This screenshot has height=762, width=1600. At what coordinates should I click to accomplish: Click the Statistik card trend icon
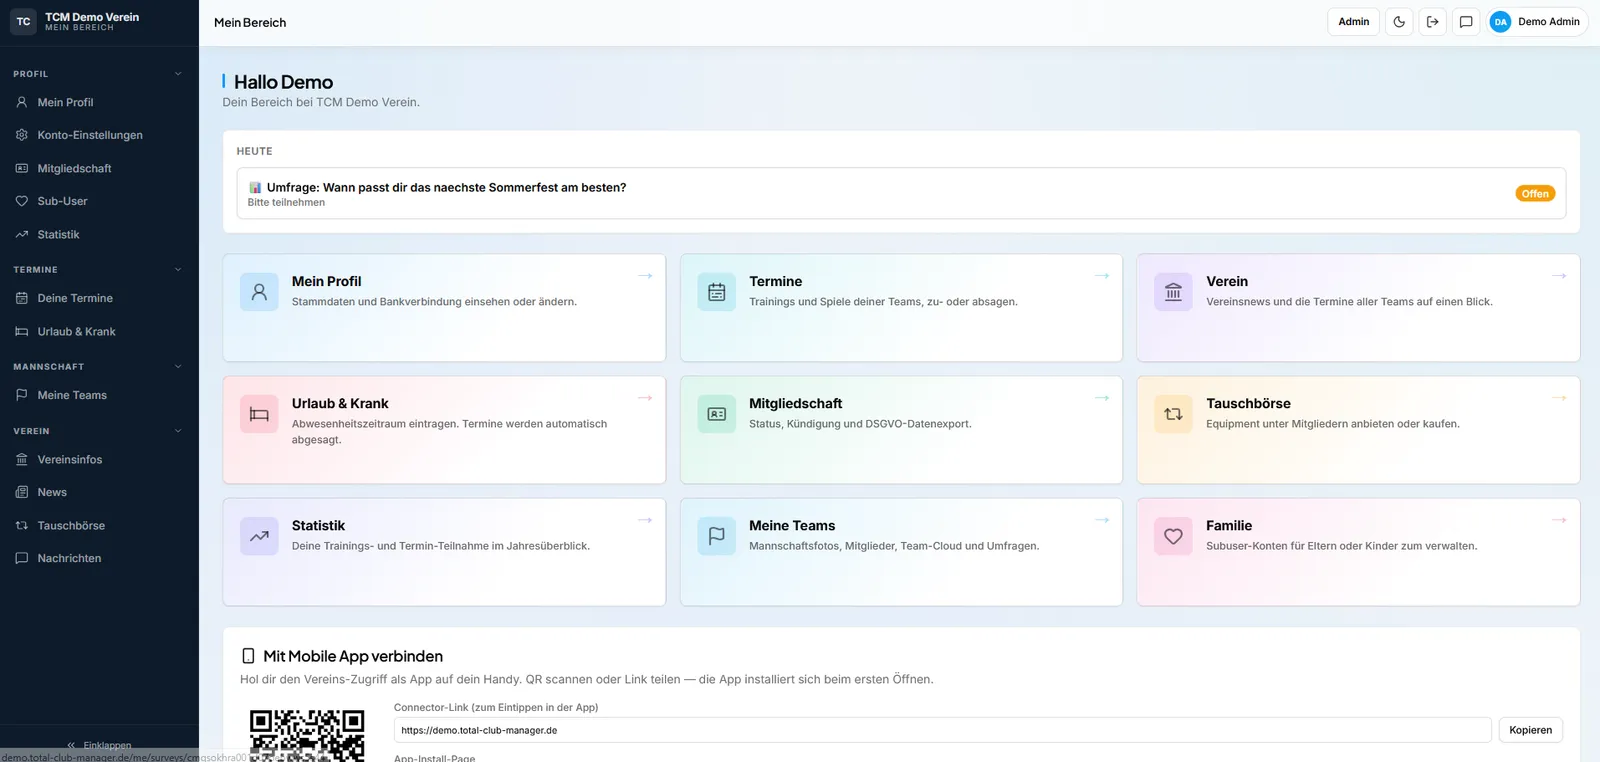[x=259, y=536]
